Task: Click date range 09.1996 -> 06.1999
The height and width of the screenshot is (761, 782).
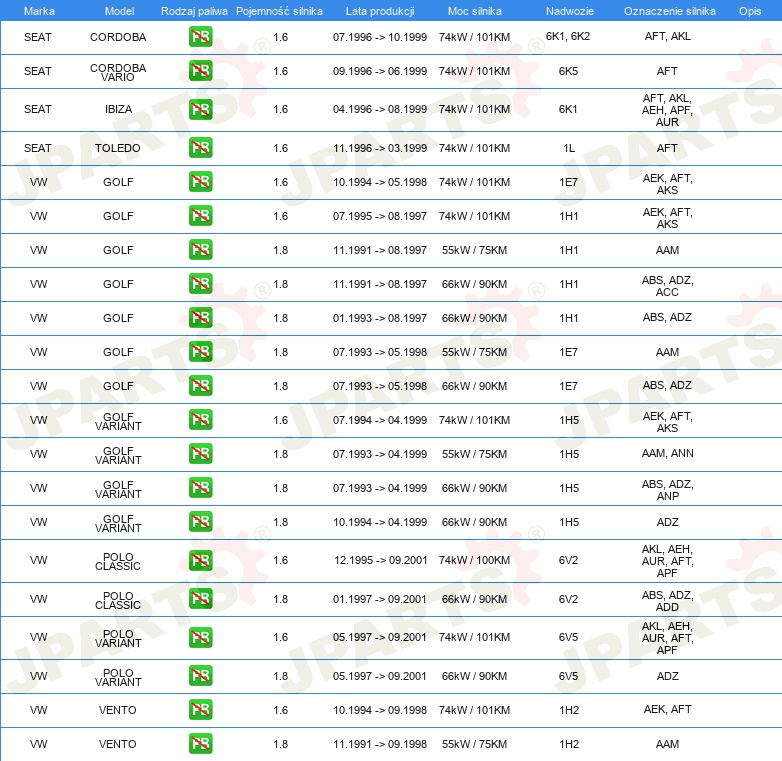Action: [x=380, y=71]
